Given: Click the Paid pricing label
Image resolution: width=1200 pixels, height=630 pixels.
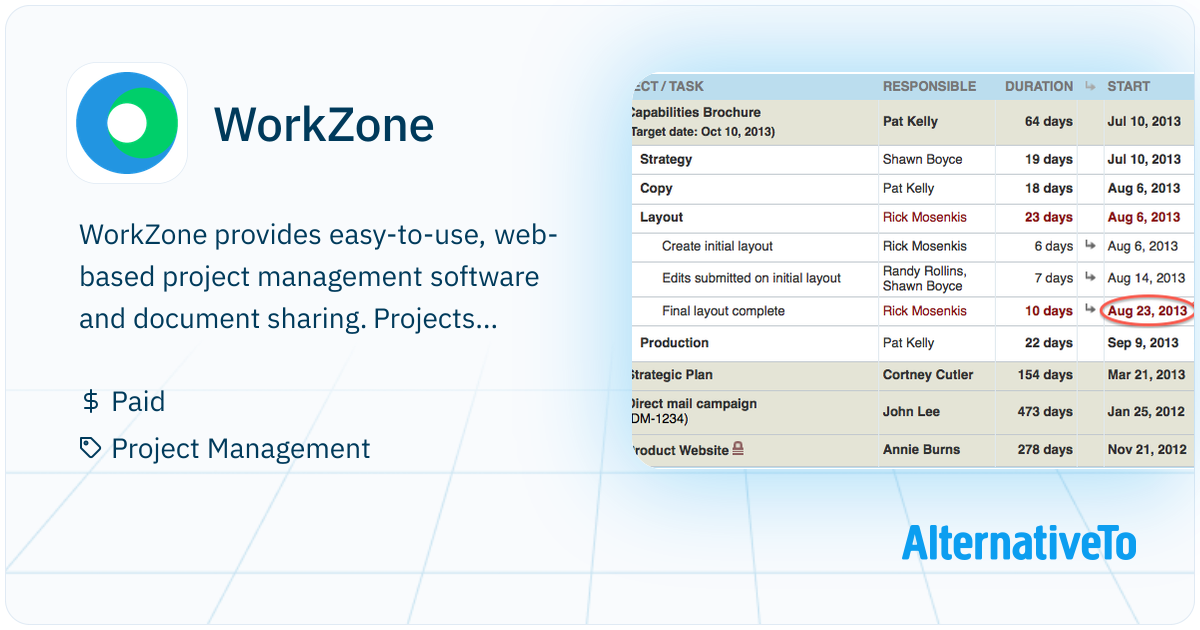Looking at the screenshot, I should coord(138,402).
